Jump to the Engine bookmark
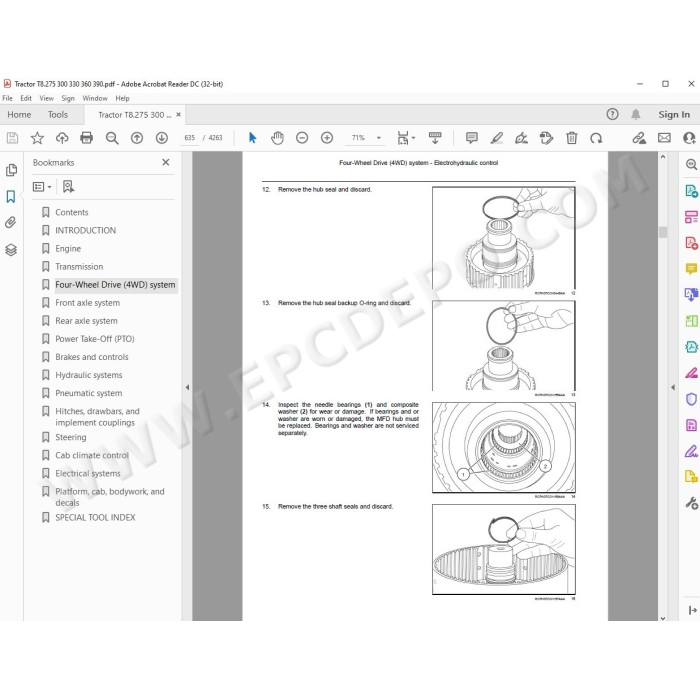 (68, 249)
